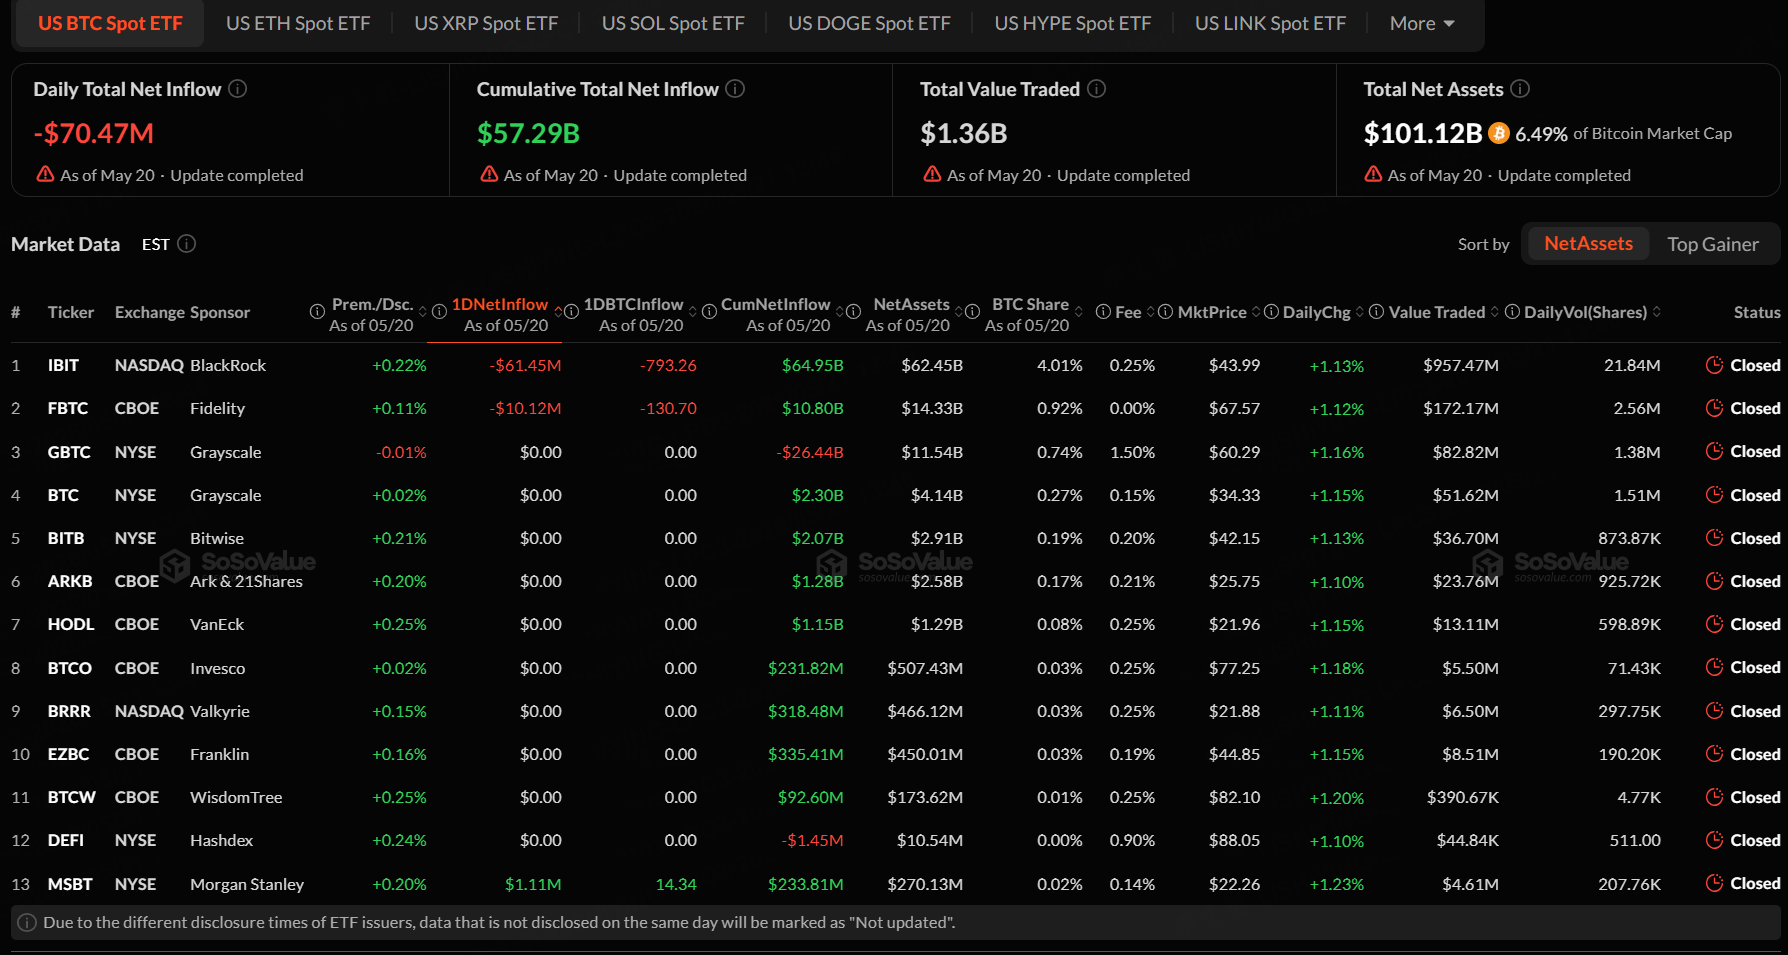Toggle sort arrows on DailyVol(Shares) column

pyautogui.click(x=1656, y=312)
